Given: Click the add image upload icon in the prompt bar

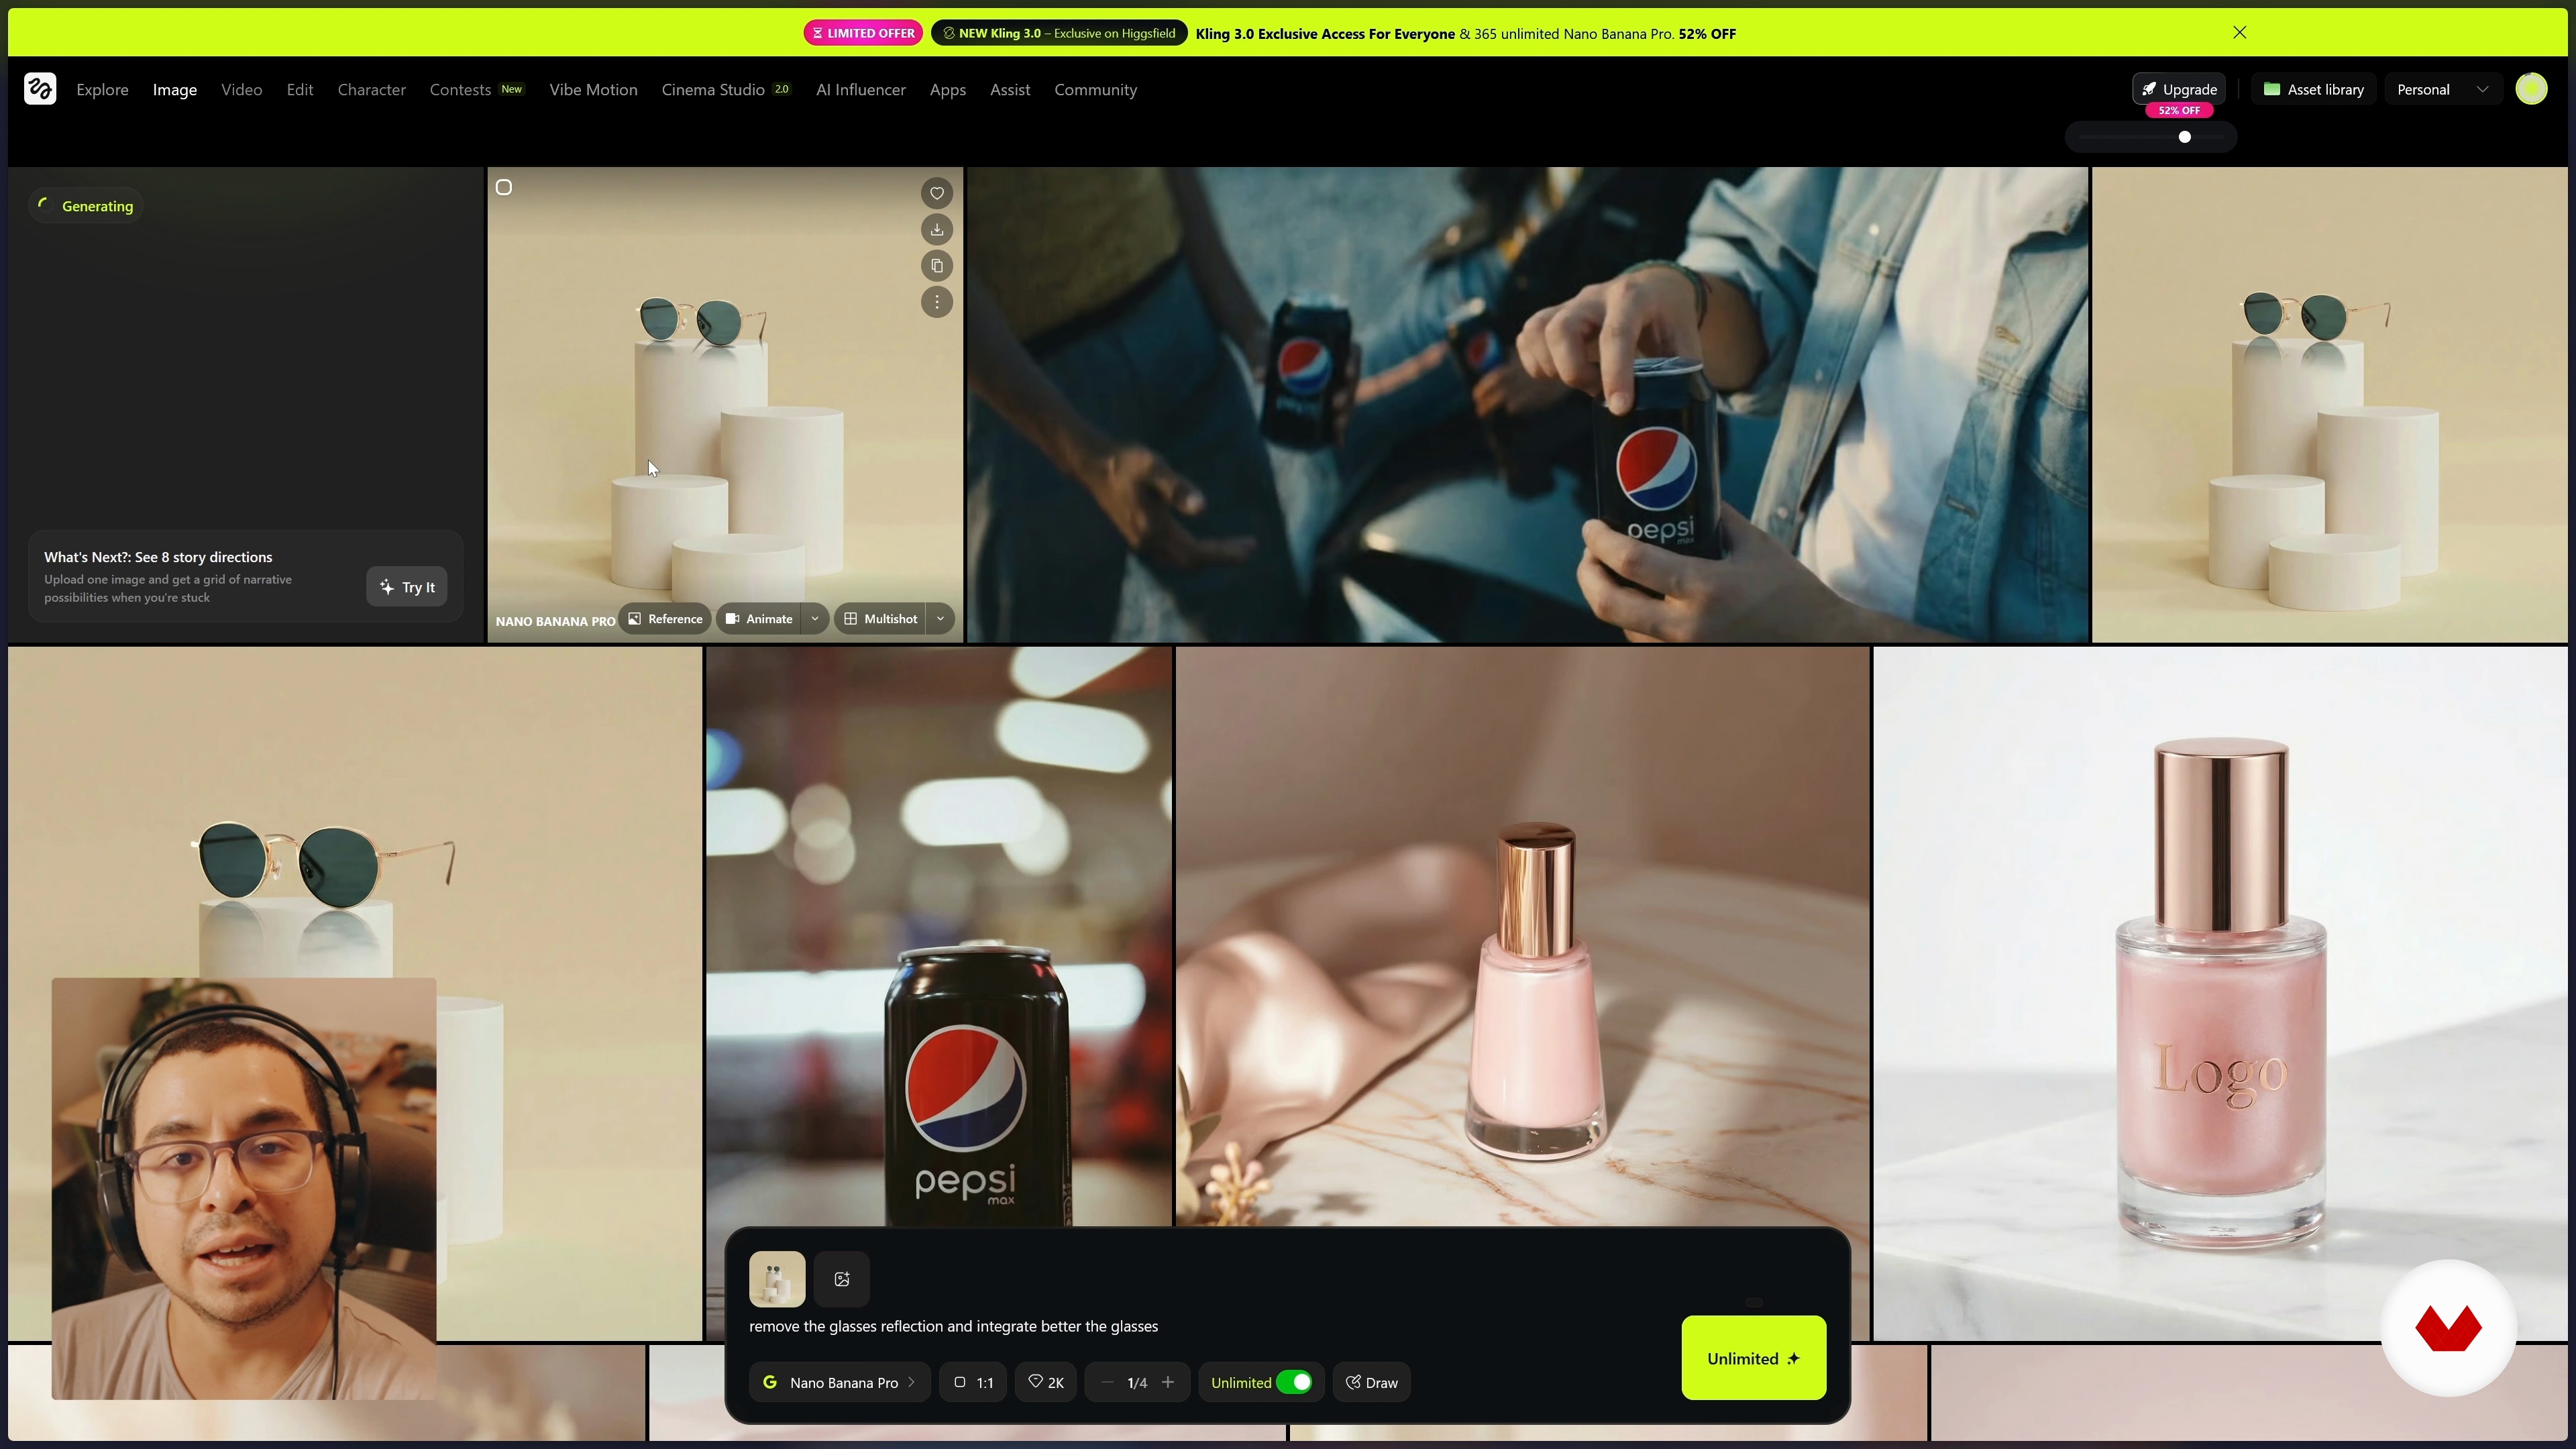Looking at the screenshot, I should point(842,1279).
